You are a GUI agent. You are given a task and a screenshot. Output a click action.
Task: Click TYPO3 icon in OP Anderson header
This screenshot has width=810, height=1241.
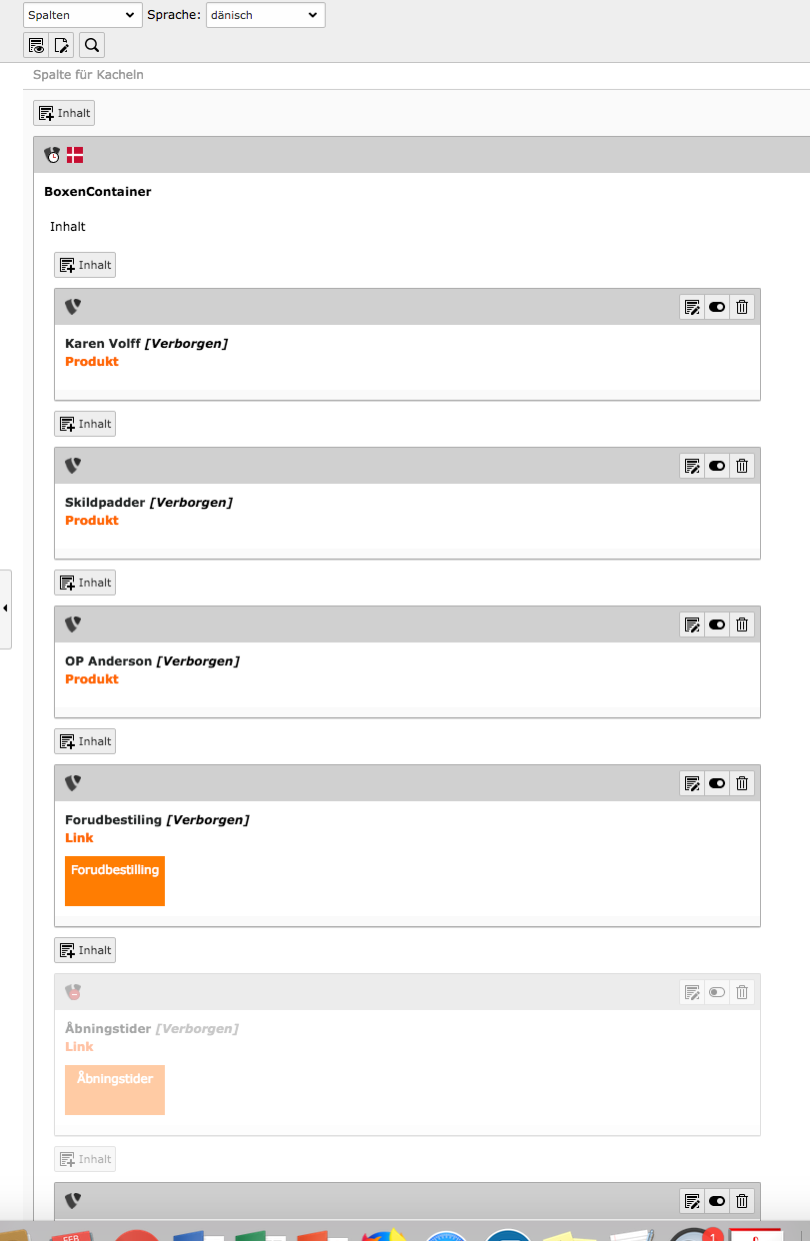click(x=73, y=624)
